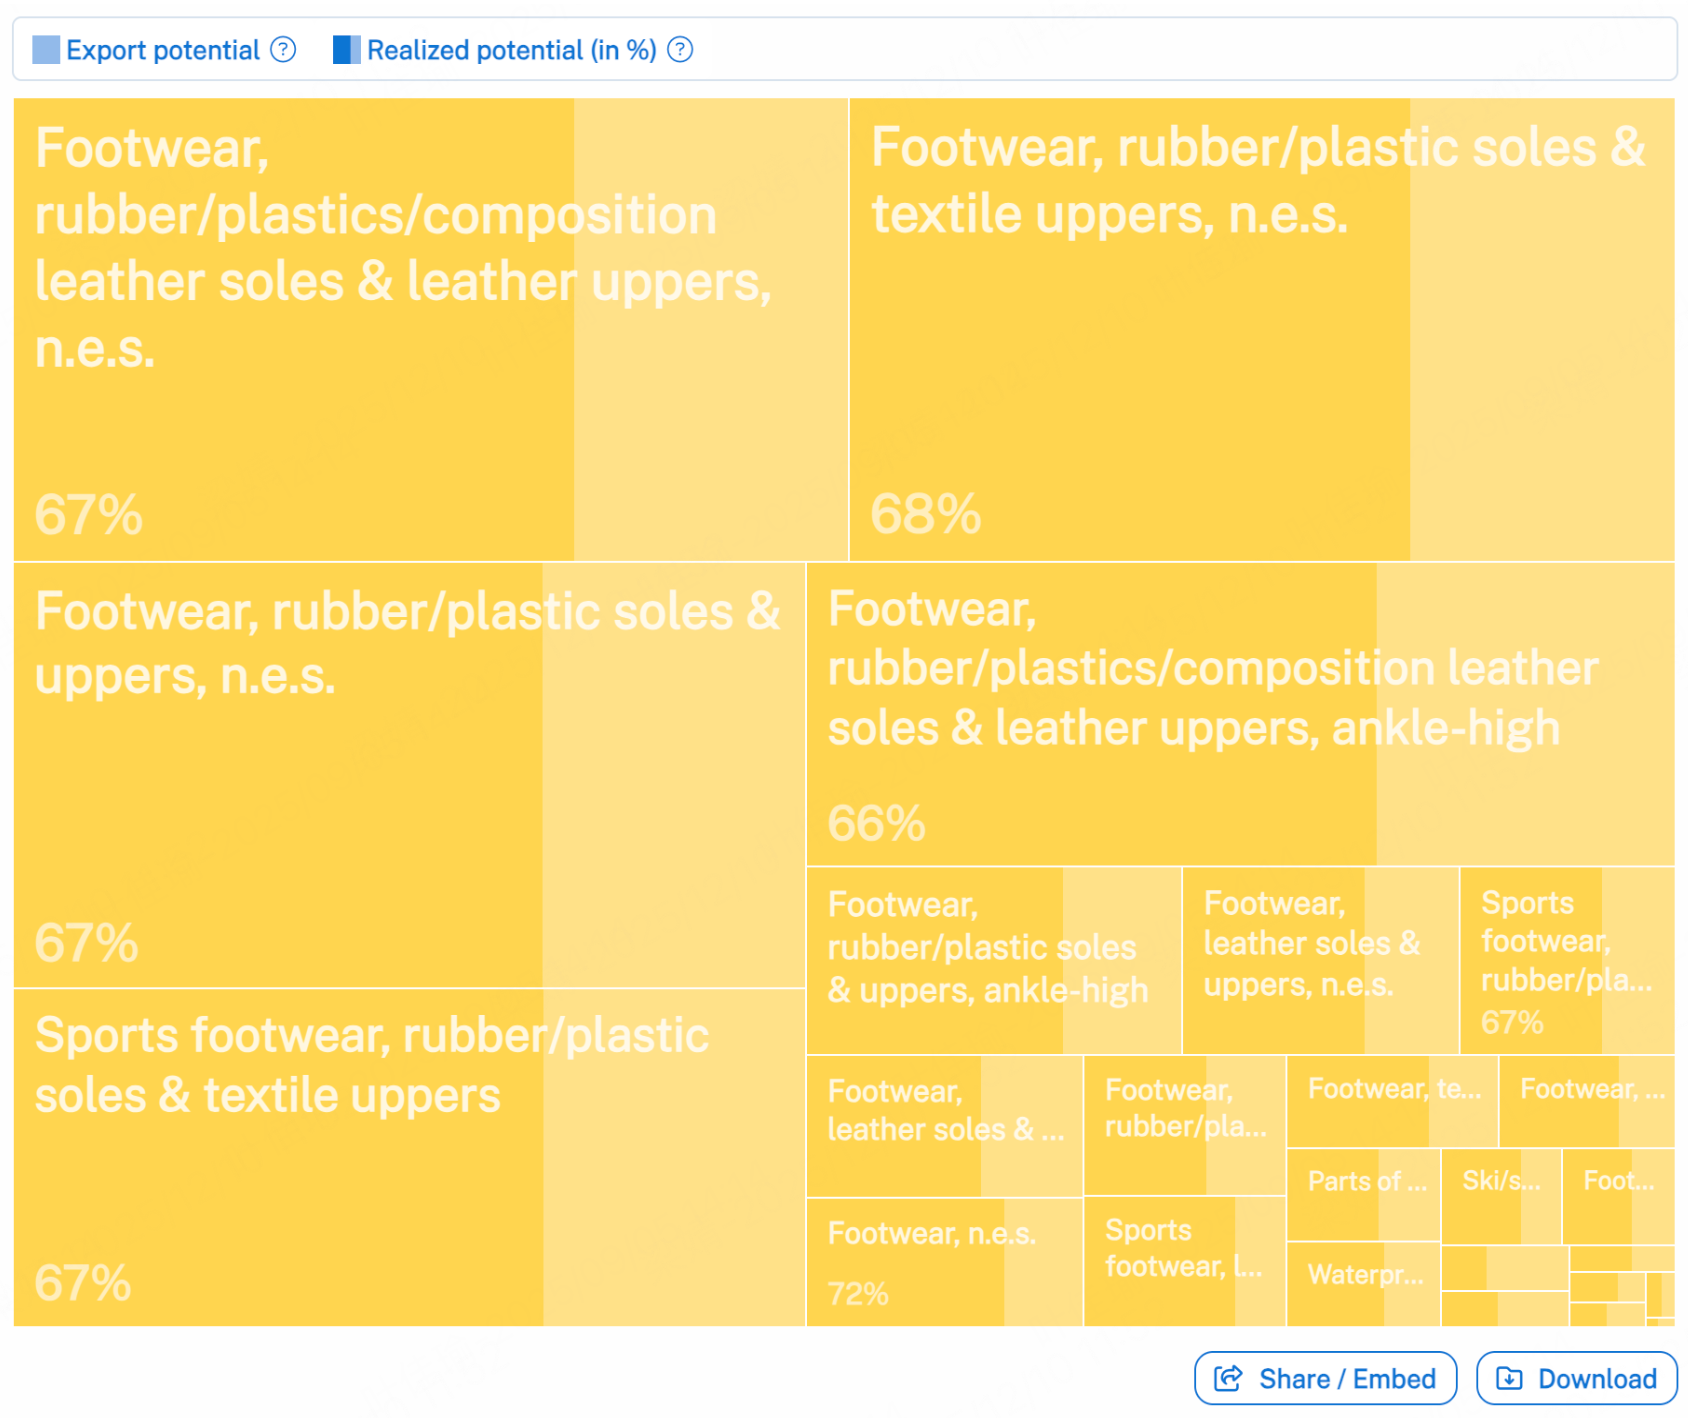1688x1418 pixels.
Task: Click the Share / Embed button
Action: pos(1325,1379)
